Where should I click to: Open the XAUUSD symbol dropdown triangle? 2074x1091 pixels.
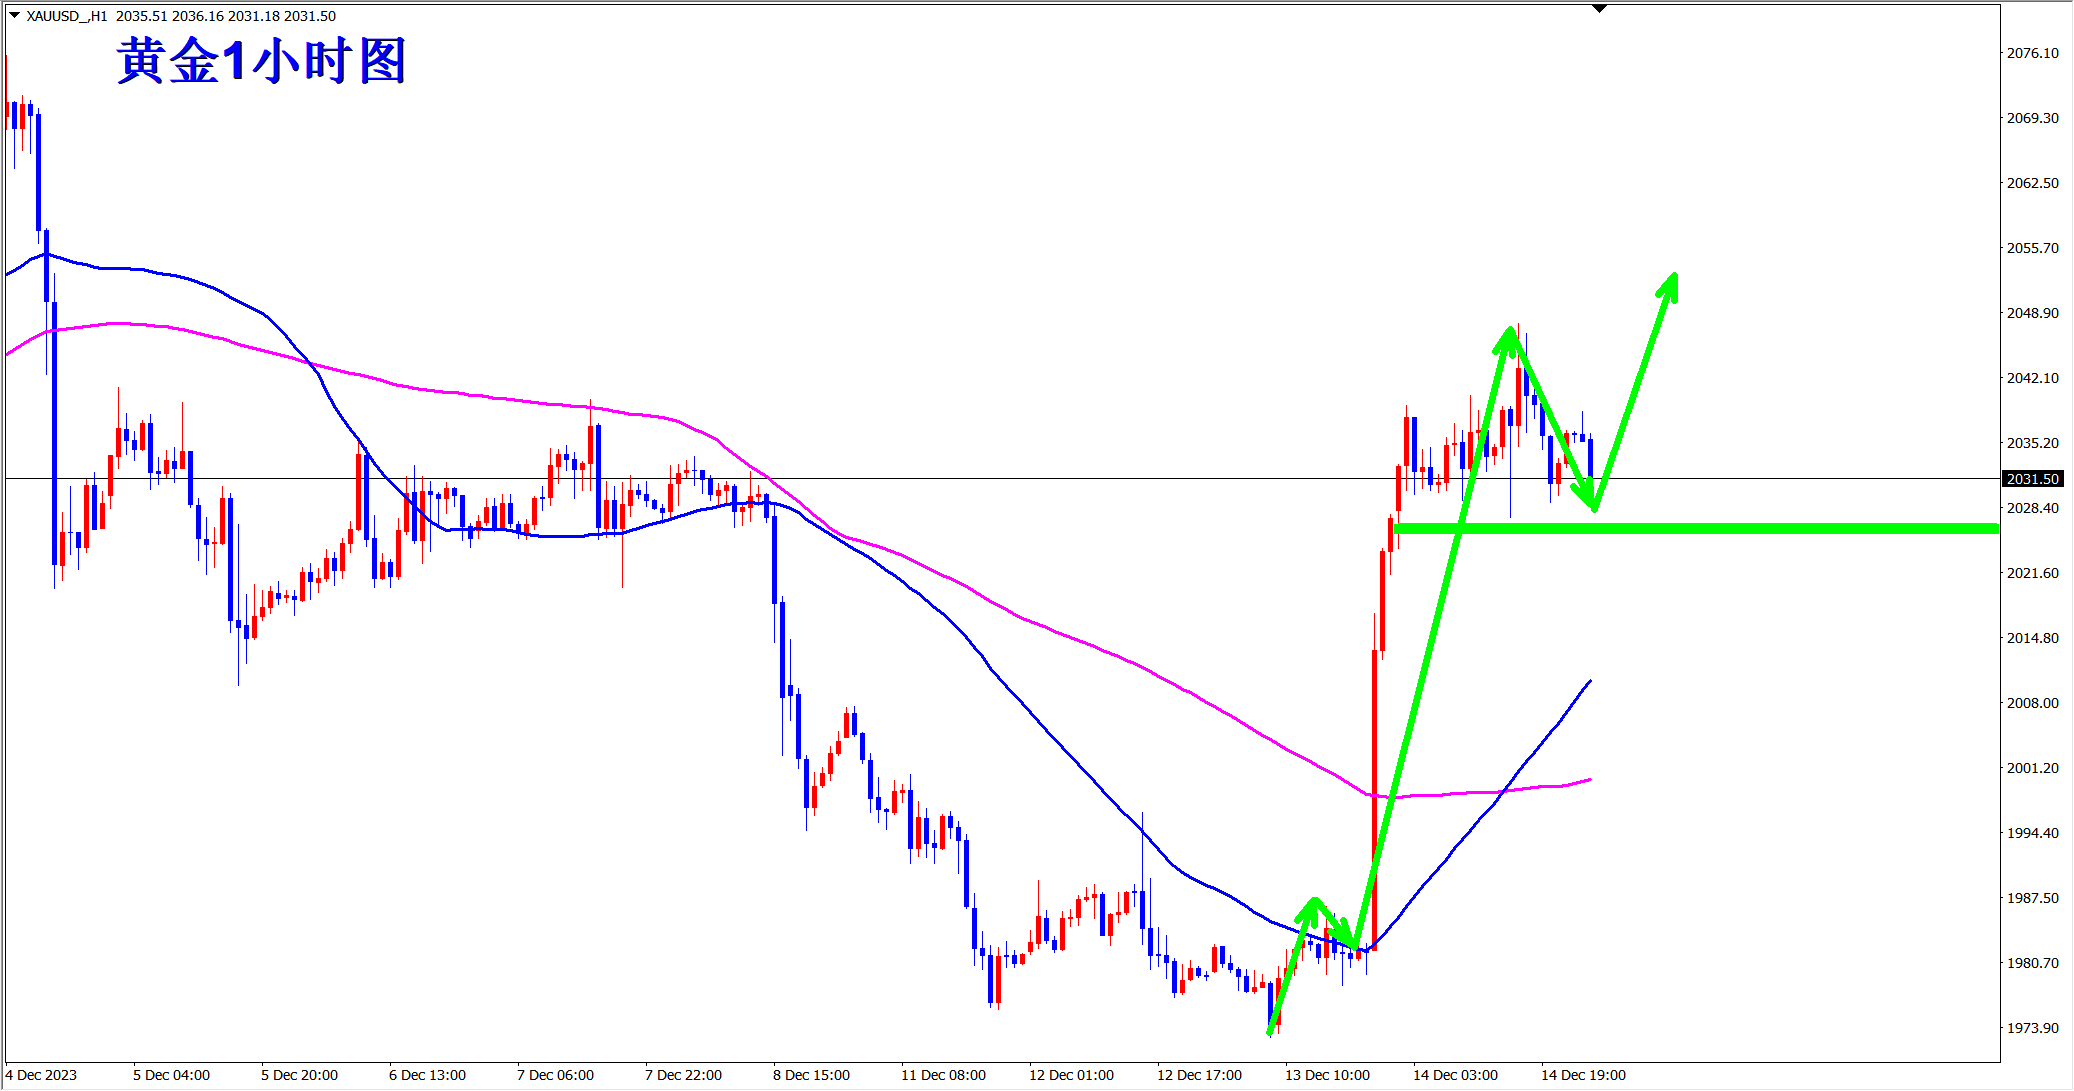(14, 15)
